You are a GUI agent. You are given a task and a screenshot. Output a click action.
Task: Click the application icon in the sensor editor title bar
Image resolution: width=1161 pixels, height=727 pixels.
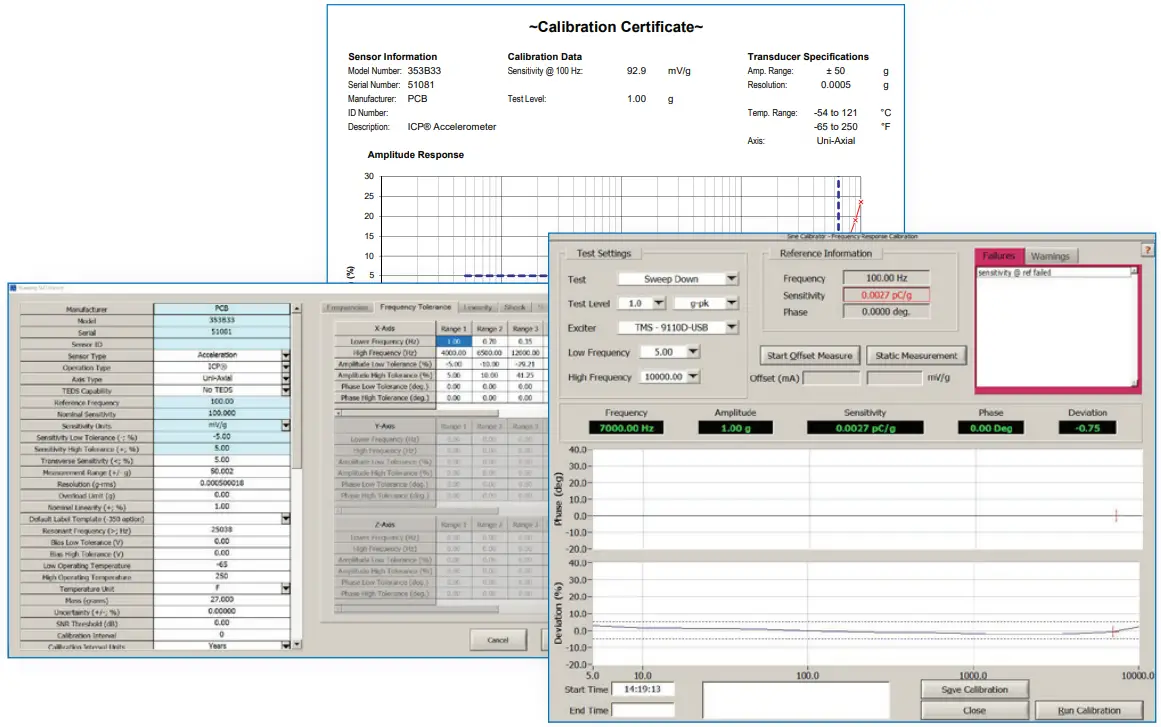pos(14,286)
